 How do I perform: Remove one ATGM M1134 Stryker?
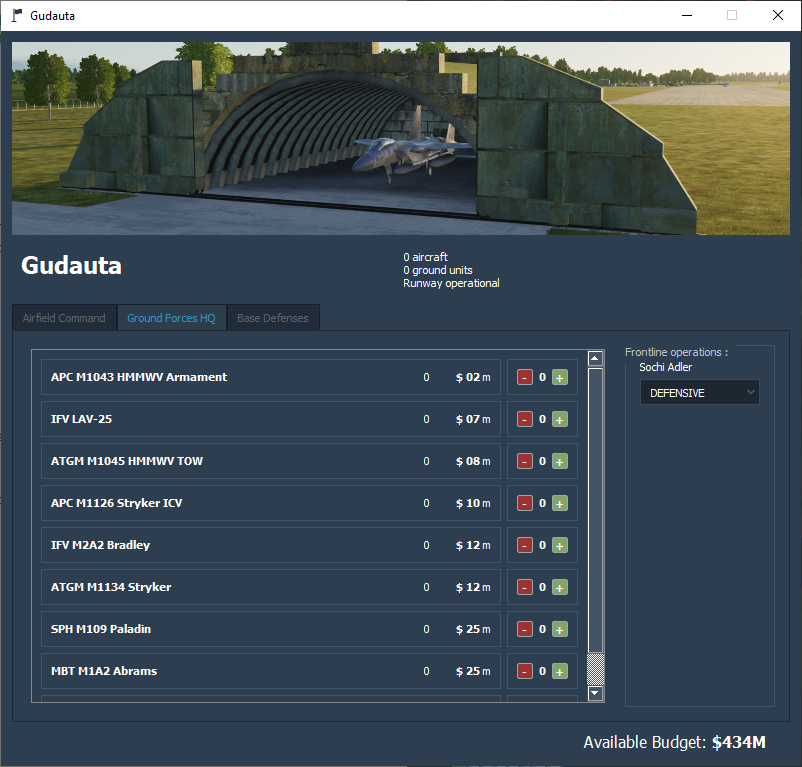point(524,587)
